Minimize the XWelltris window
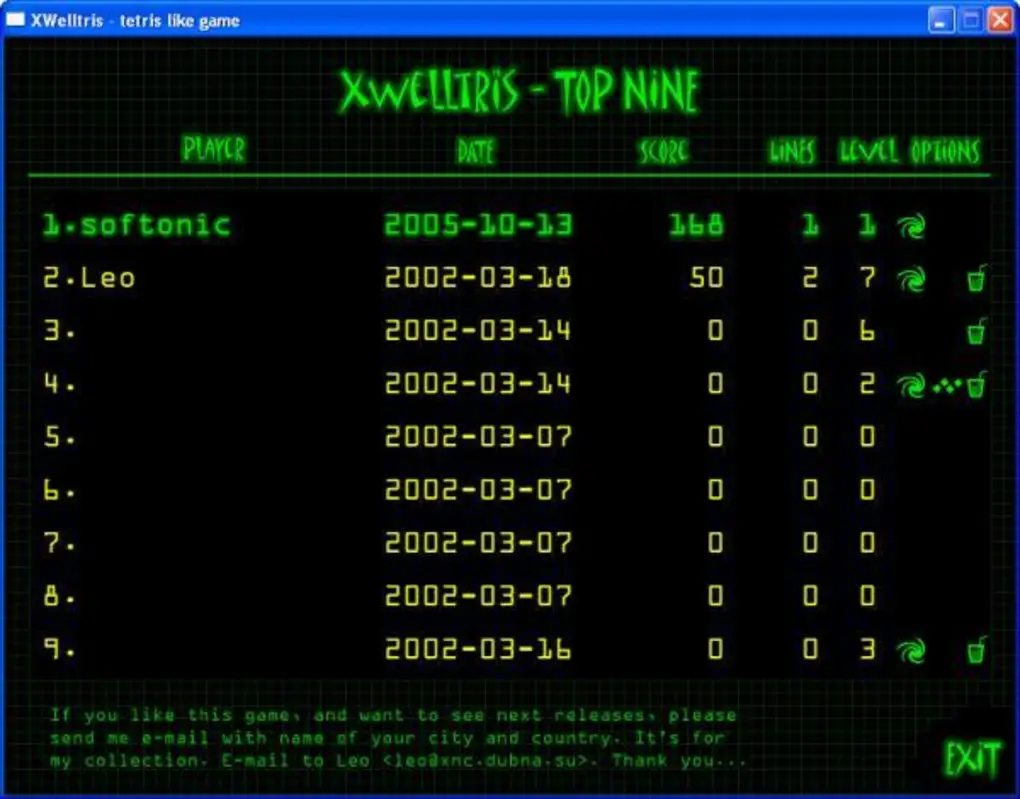This screenshot has height=799, width=1020. point(940,20)
